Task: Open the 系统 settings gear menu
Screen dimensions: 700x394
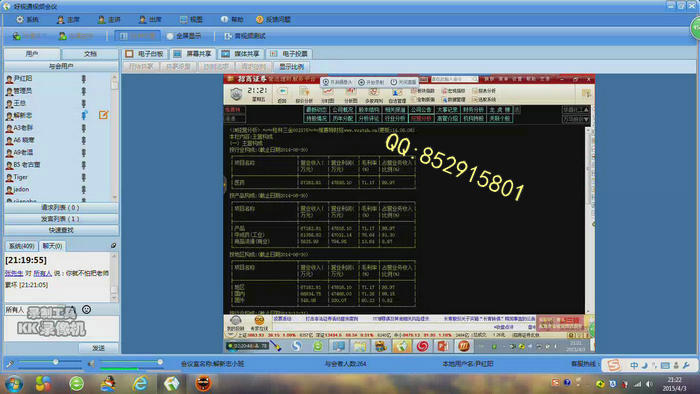Action: 27,20
